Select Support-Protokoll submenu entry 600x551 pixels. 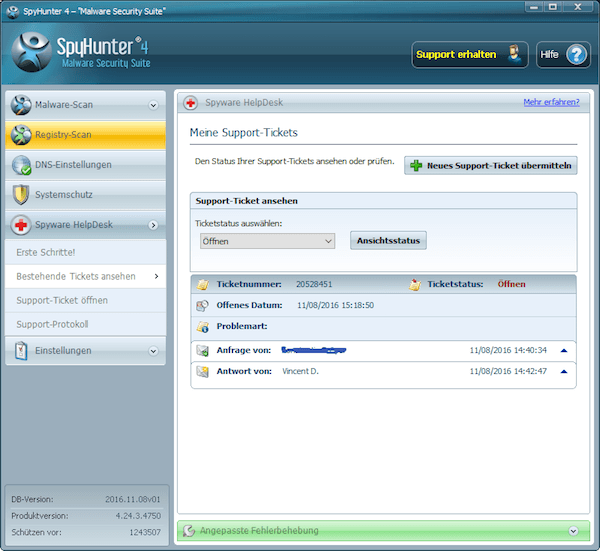(x=86, y=324)
